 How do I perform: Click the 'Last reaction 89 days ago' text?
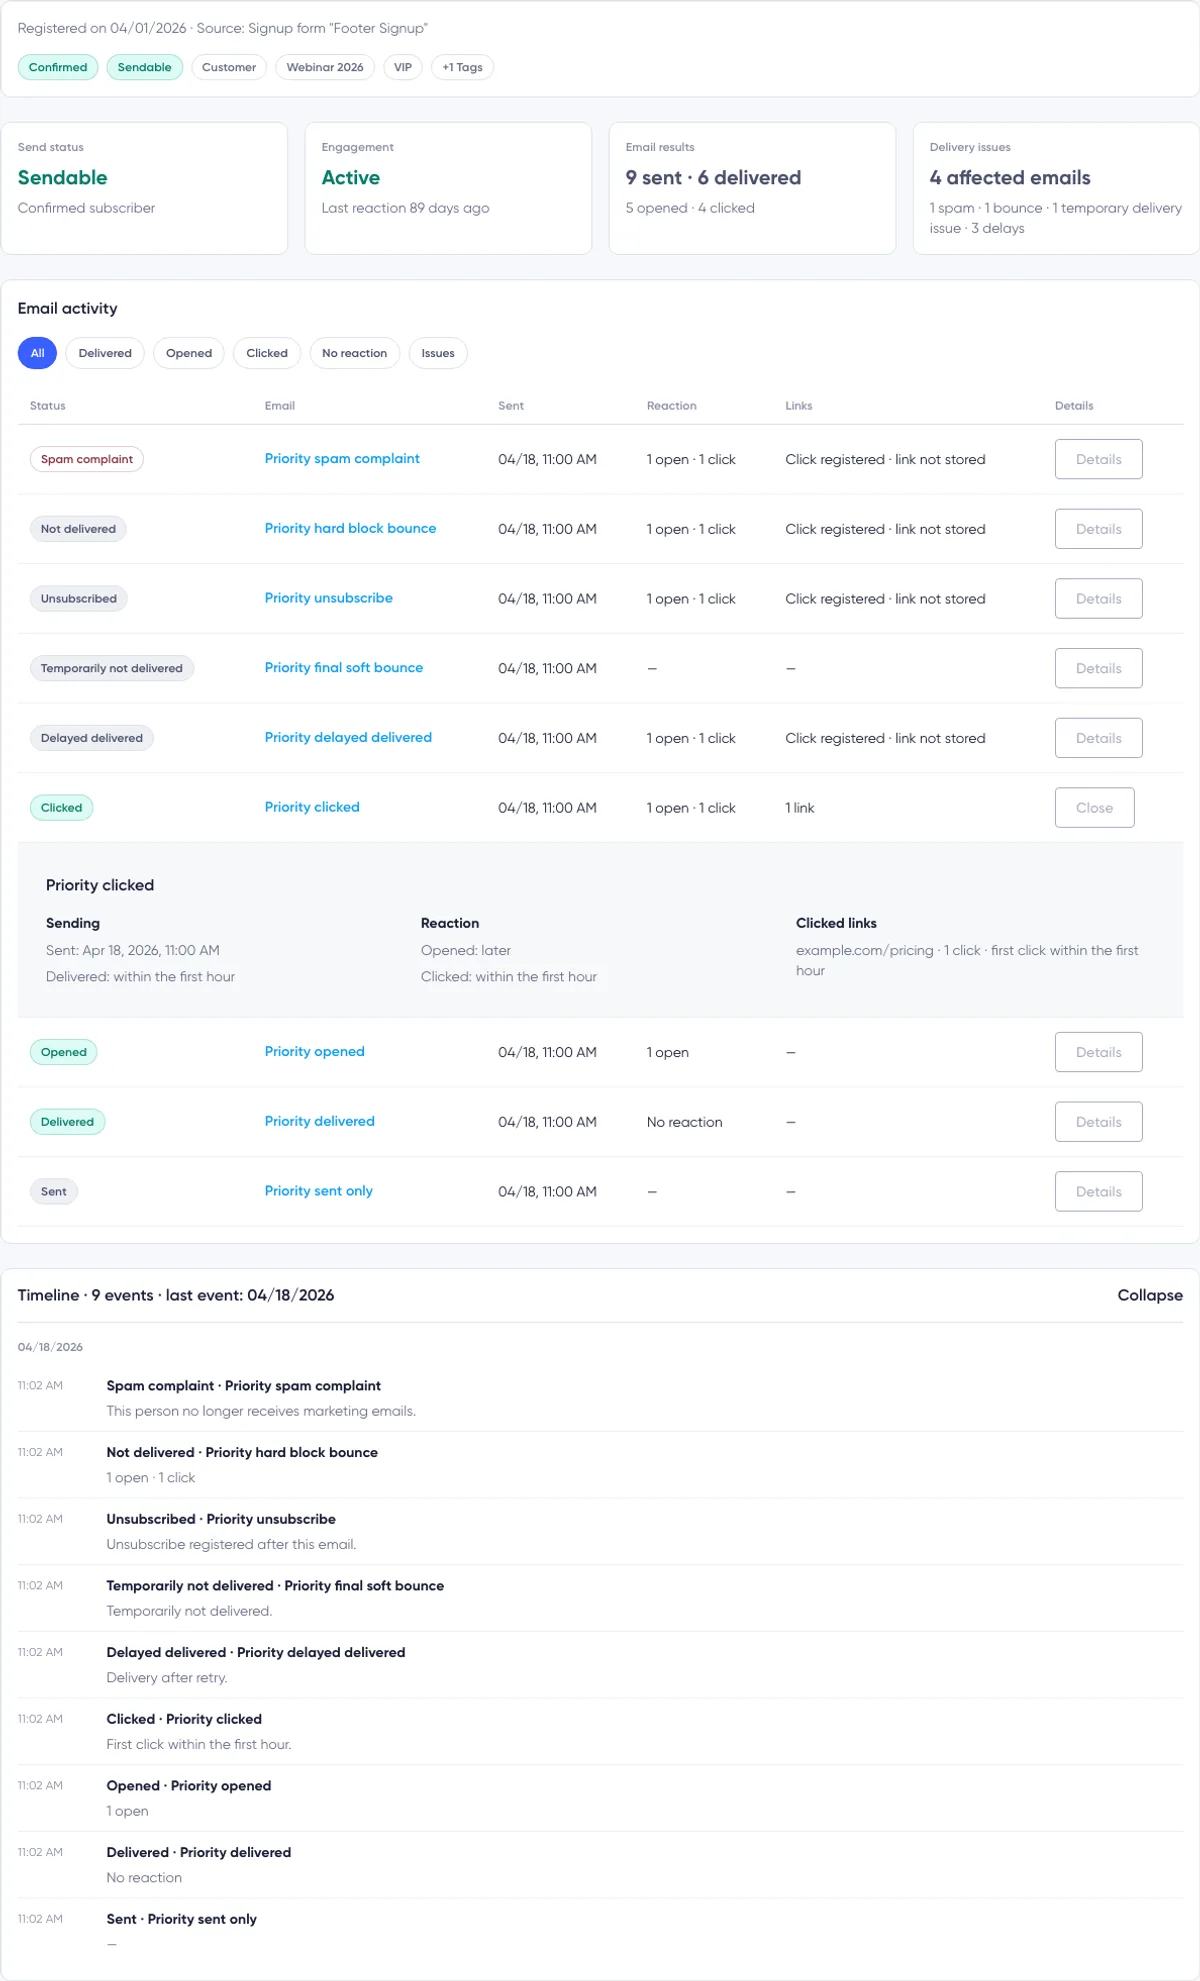click(x=405, y=208)
